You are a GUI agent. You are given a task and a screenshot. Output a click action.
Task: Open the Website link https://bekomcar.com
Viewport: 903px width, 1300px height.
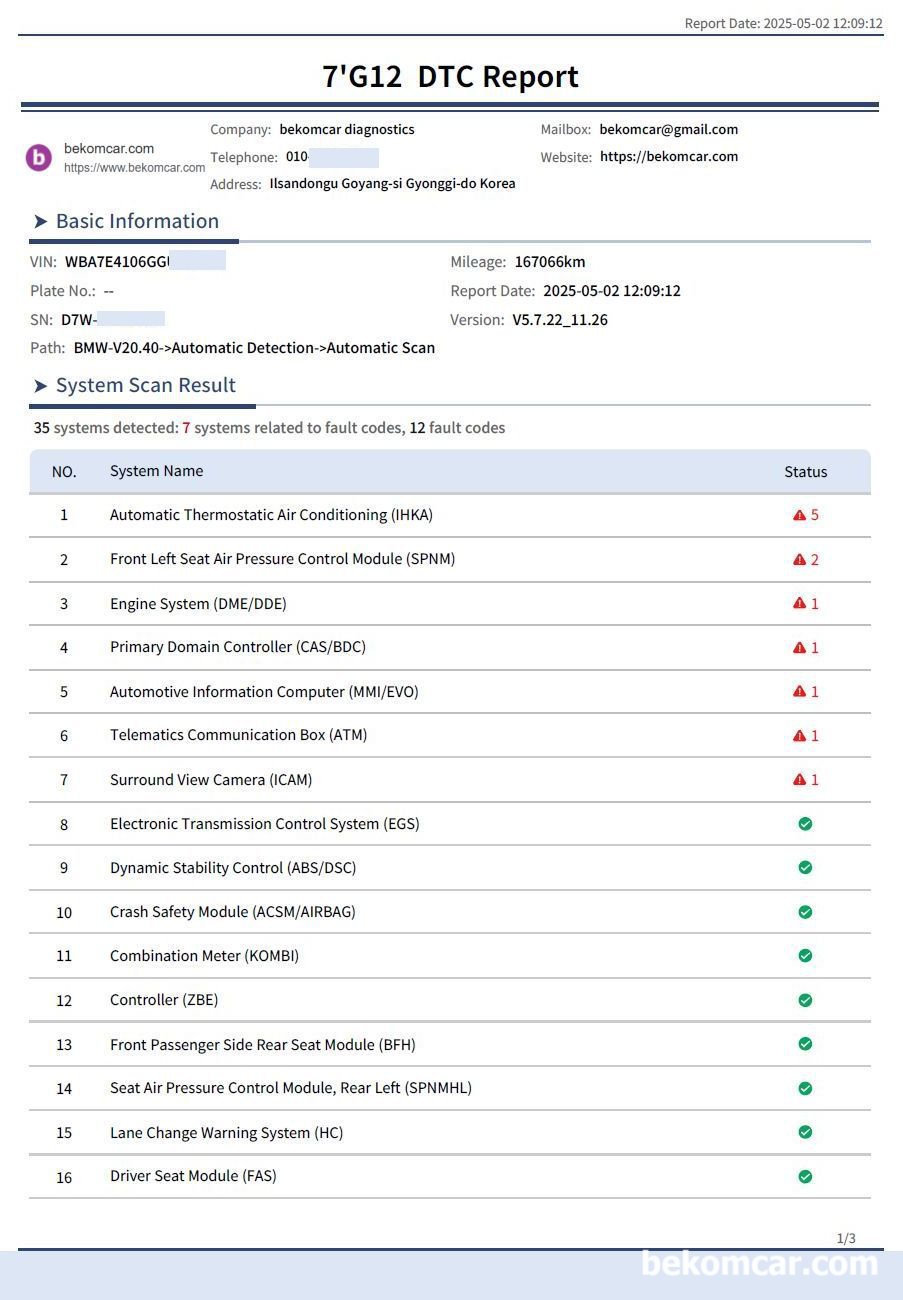pos(669,157)
